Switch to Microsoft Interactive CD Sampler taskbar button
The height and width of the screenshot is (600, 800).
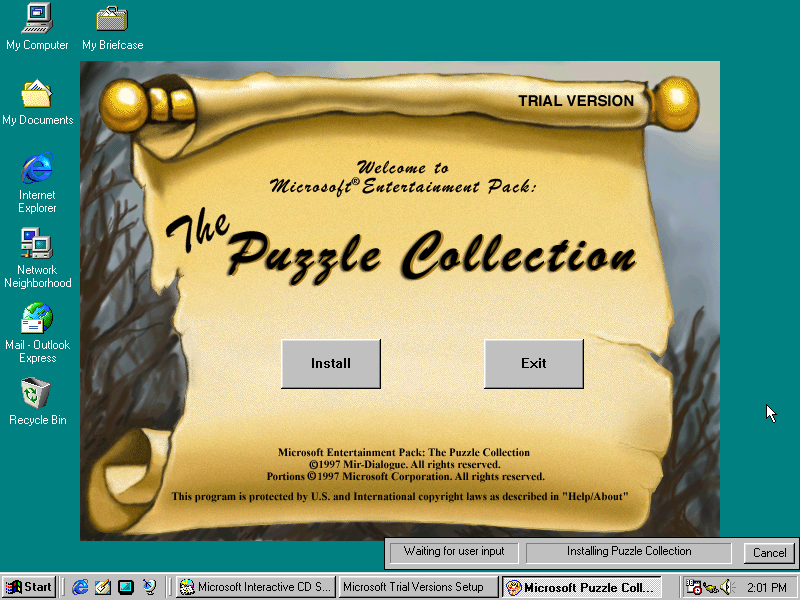[257, 587]
